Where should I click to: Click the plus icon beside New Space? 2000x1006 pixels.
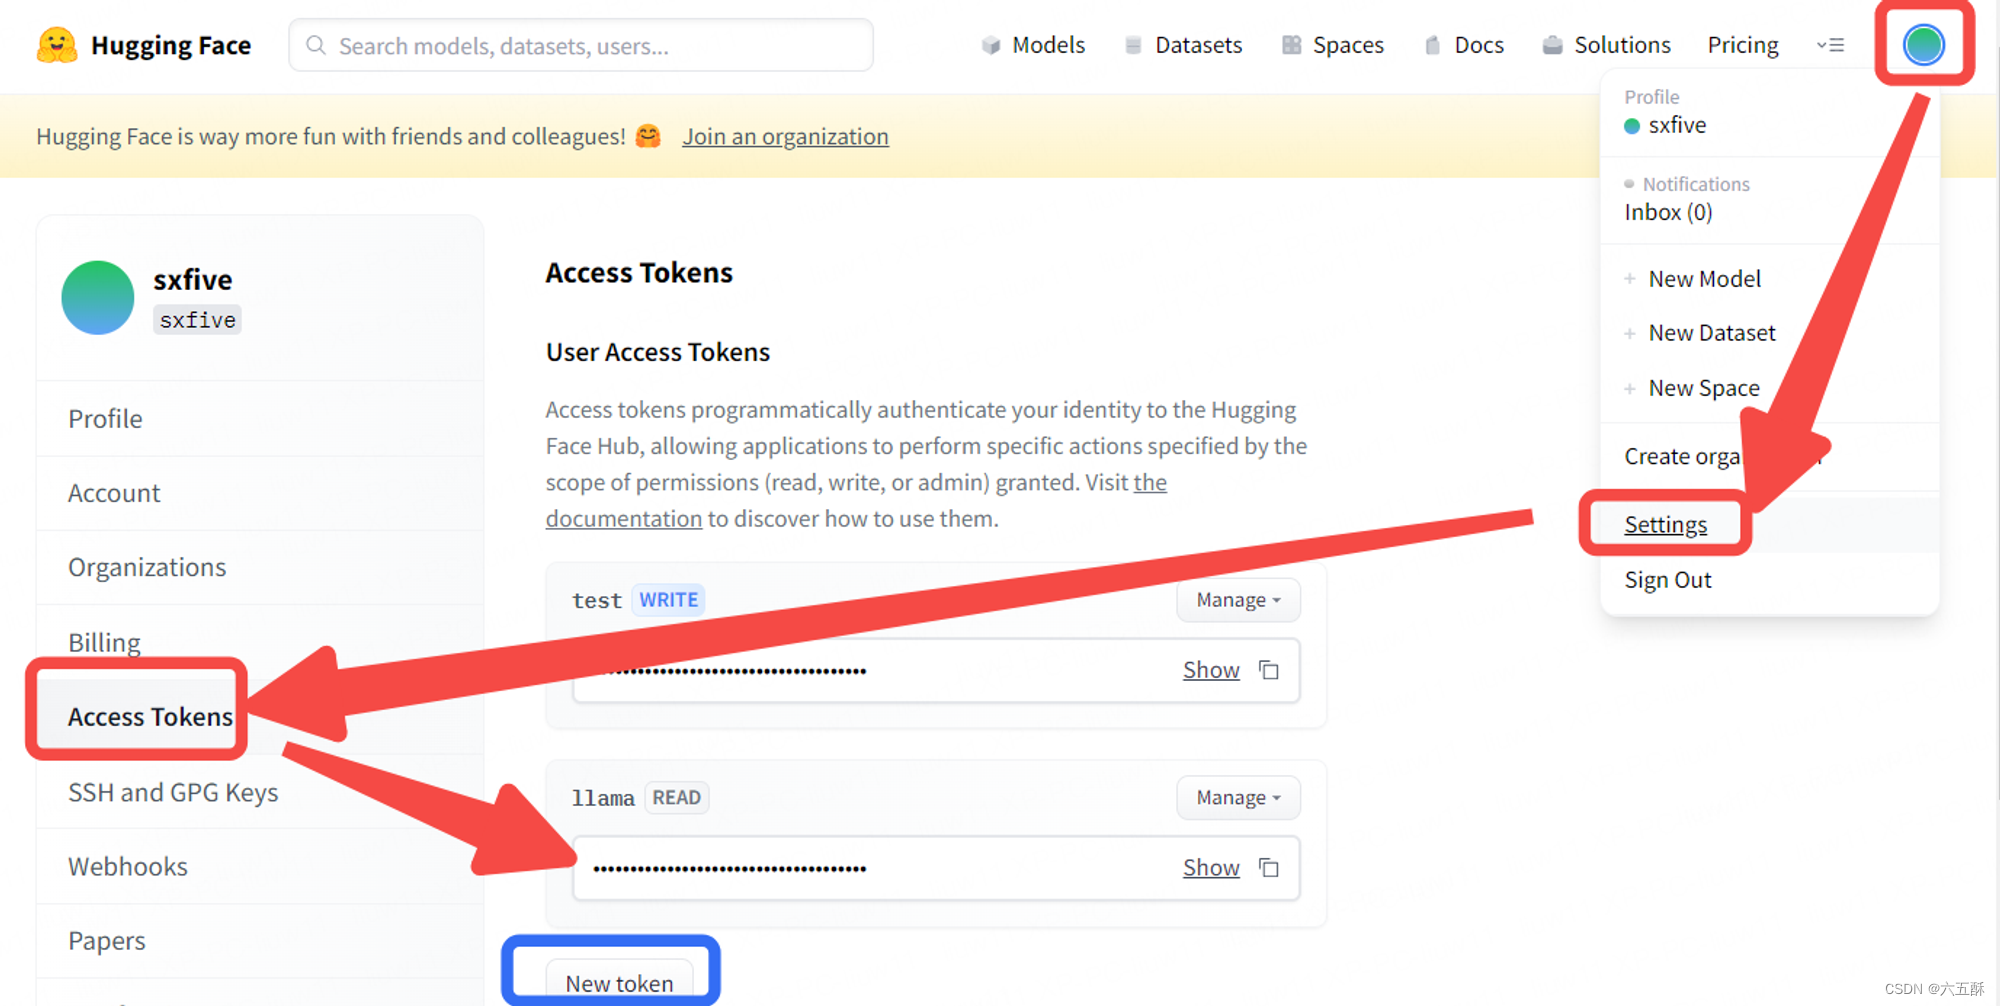1630,388
